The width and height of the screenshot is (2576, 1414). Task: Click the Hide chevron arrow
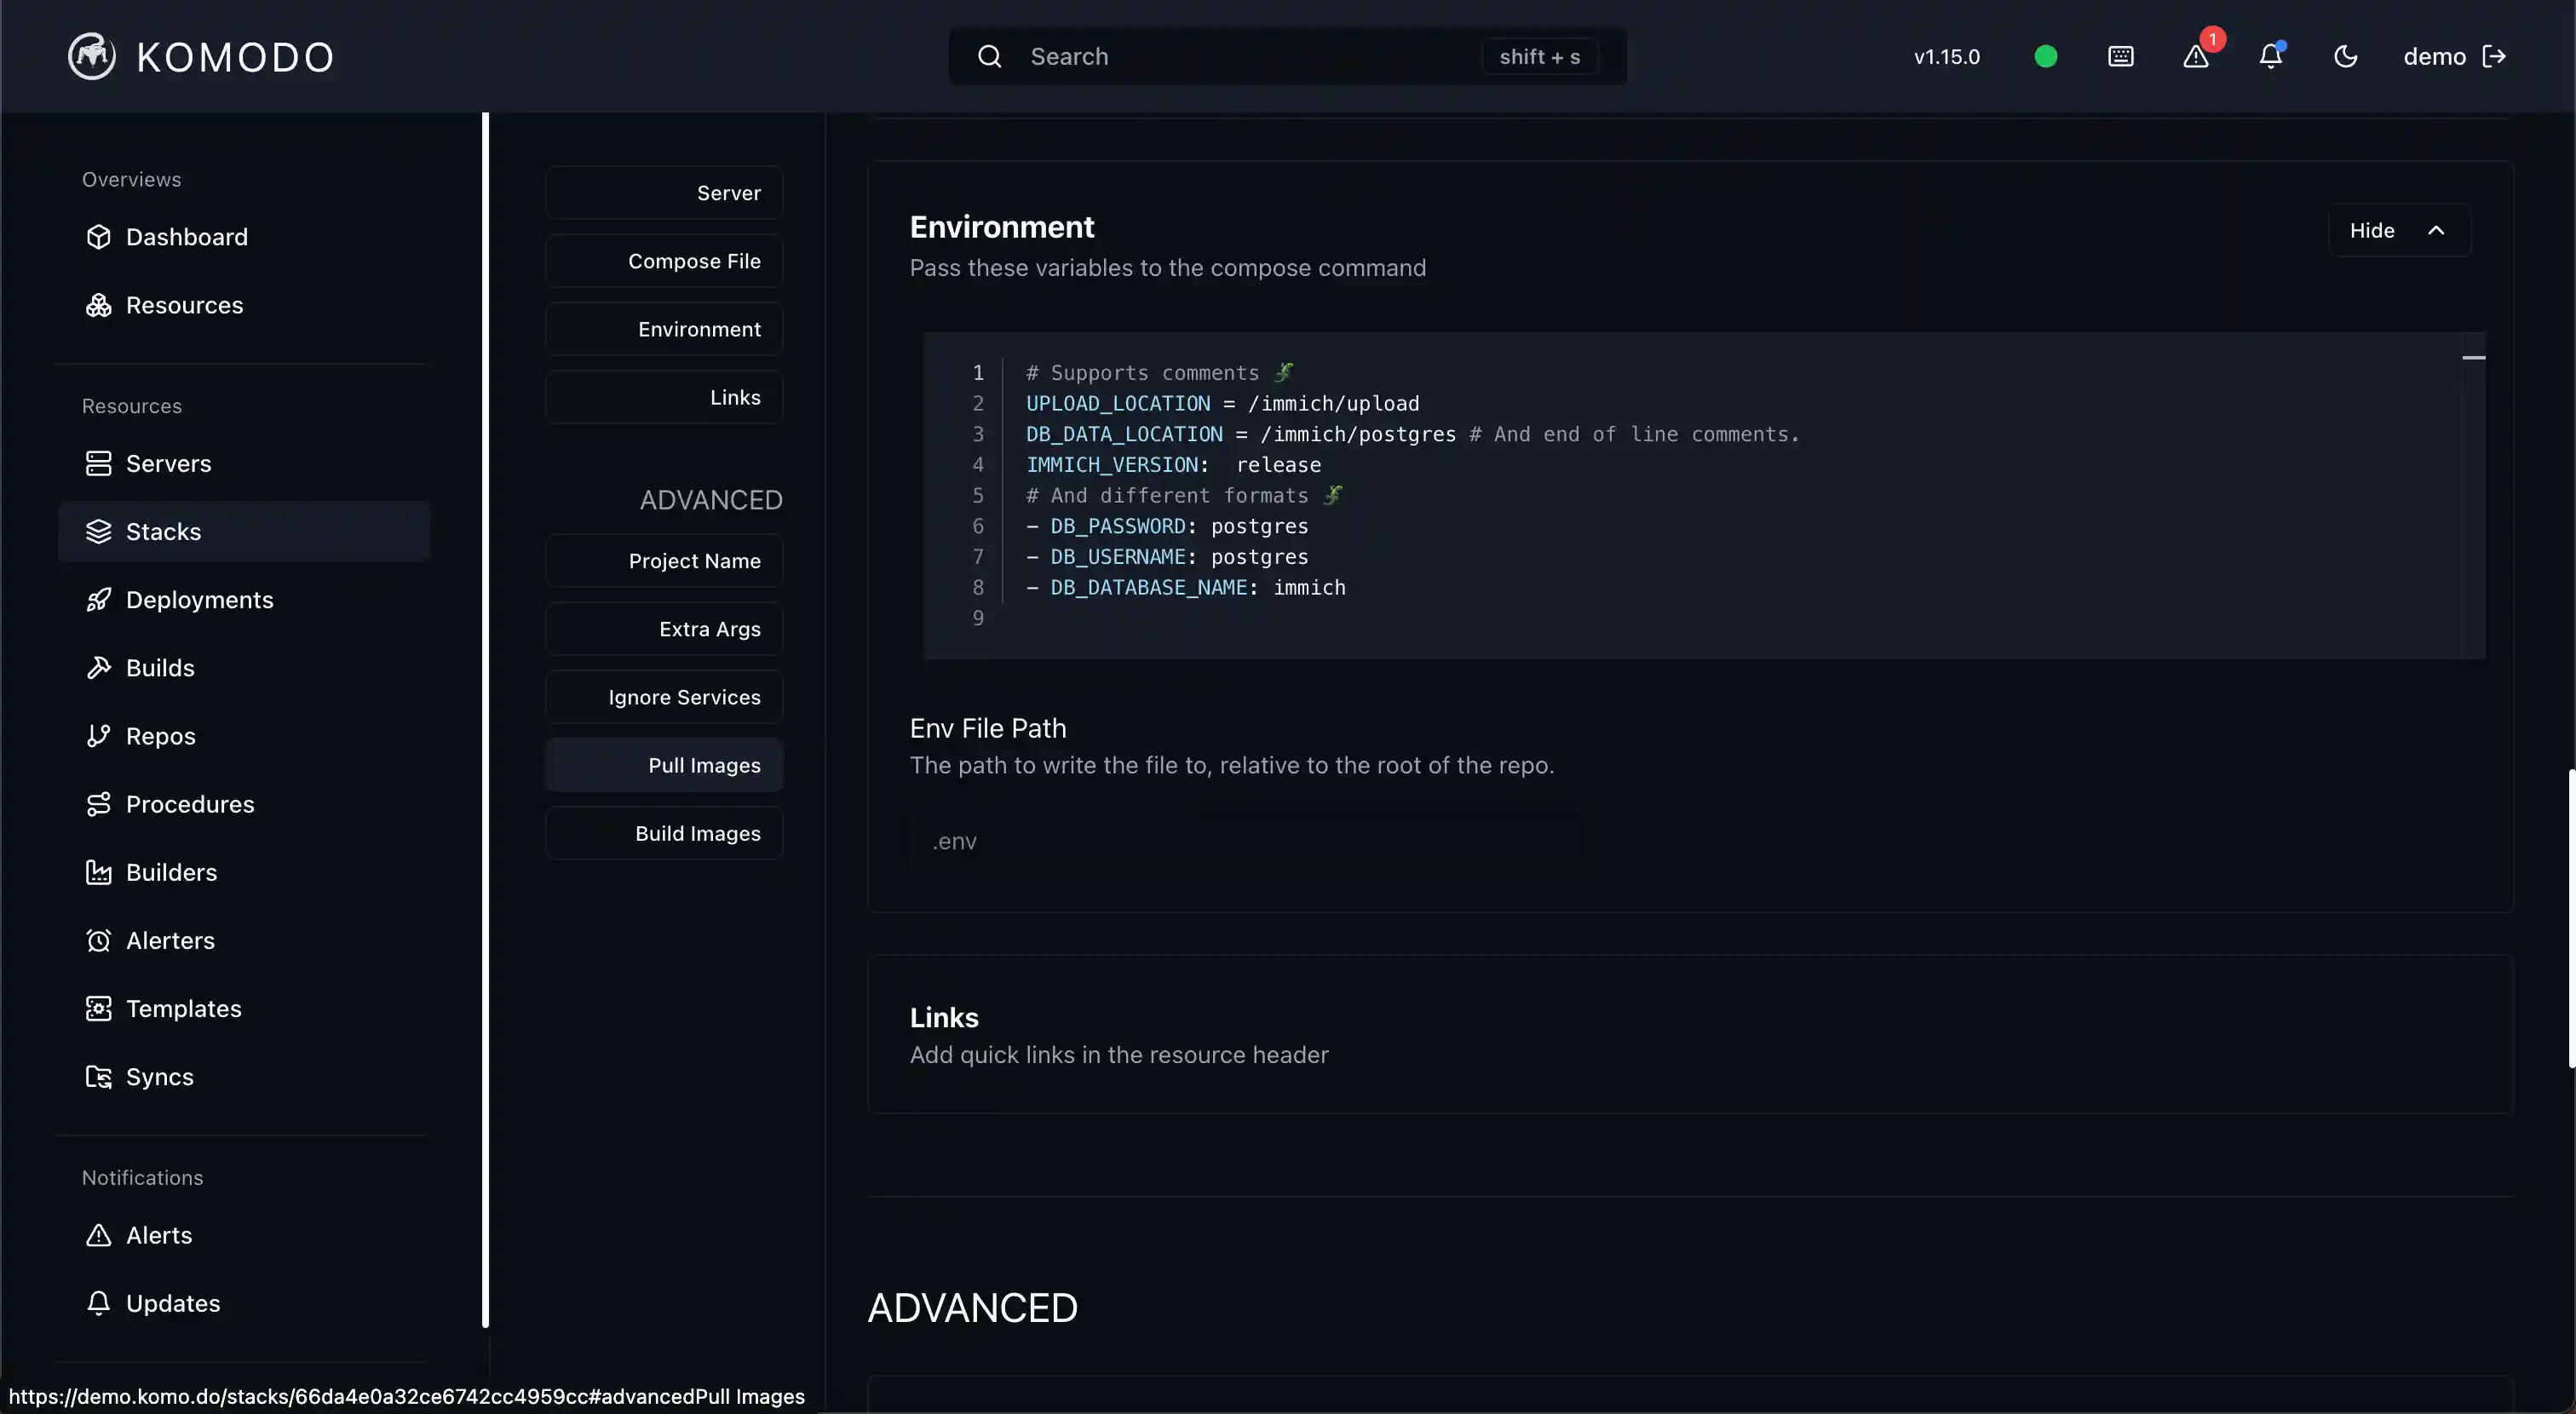tap(2436, 231)
